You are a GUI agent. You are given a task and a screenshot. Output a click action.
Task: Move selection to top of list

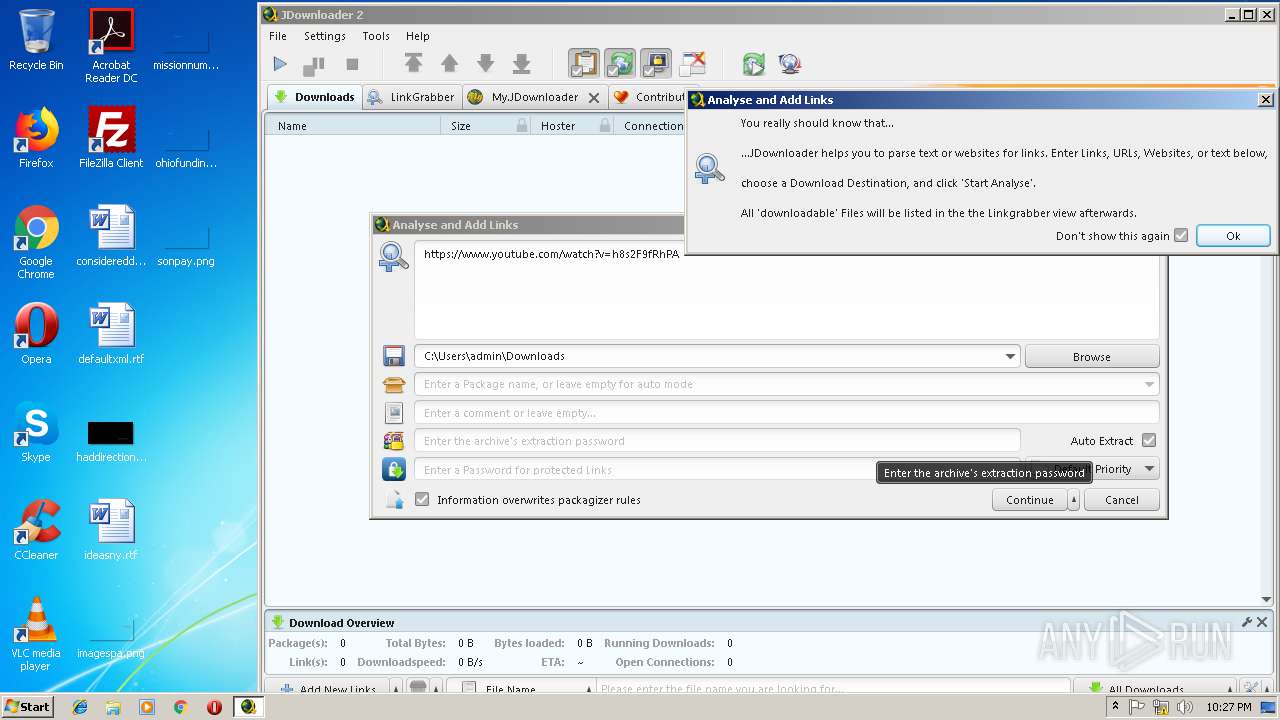(413, 64)
